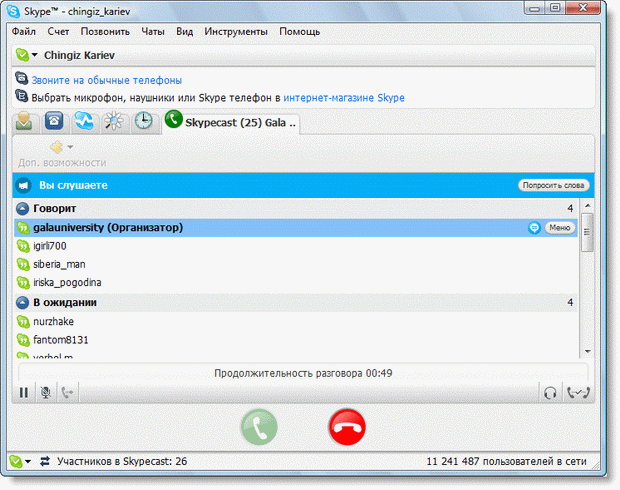
Task: Click status icon next to iriska_pogodina
Action: [23, 282]
